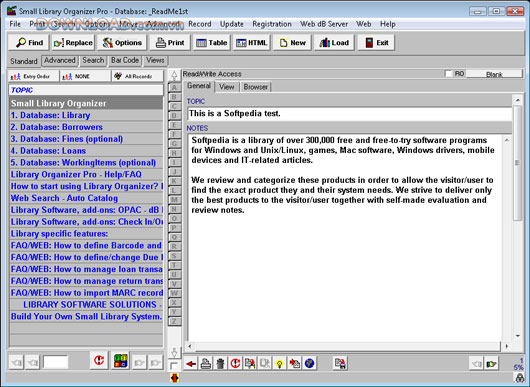Select '1. Database: Library' list row
This screenshot has height=387, width=530.
[86, 115]
